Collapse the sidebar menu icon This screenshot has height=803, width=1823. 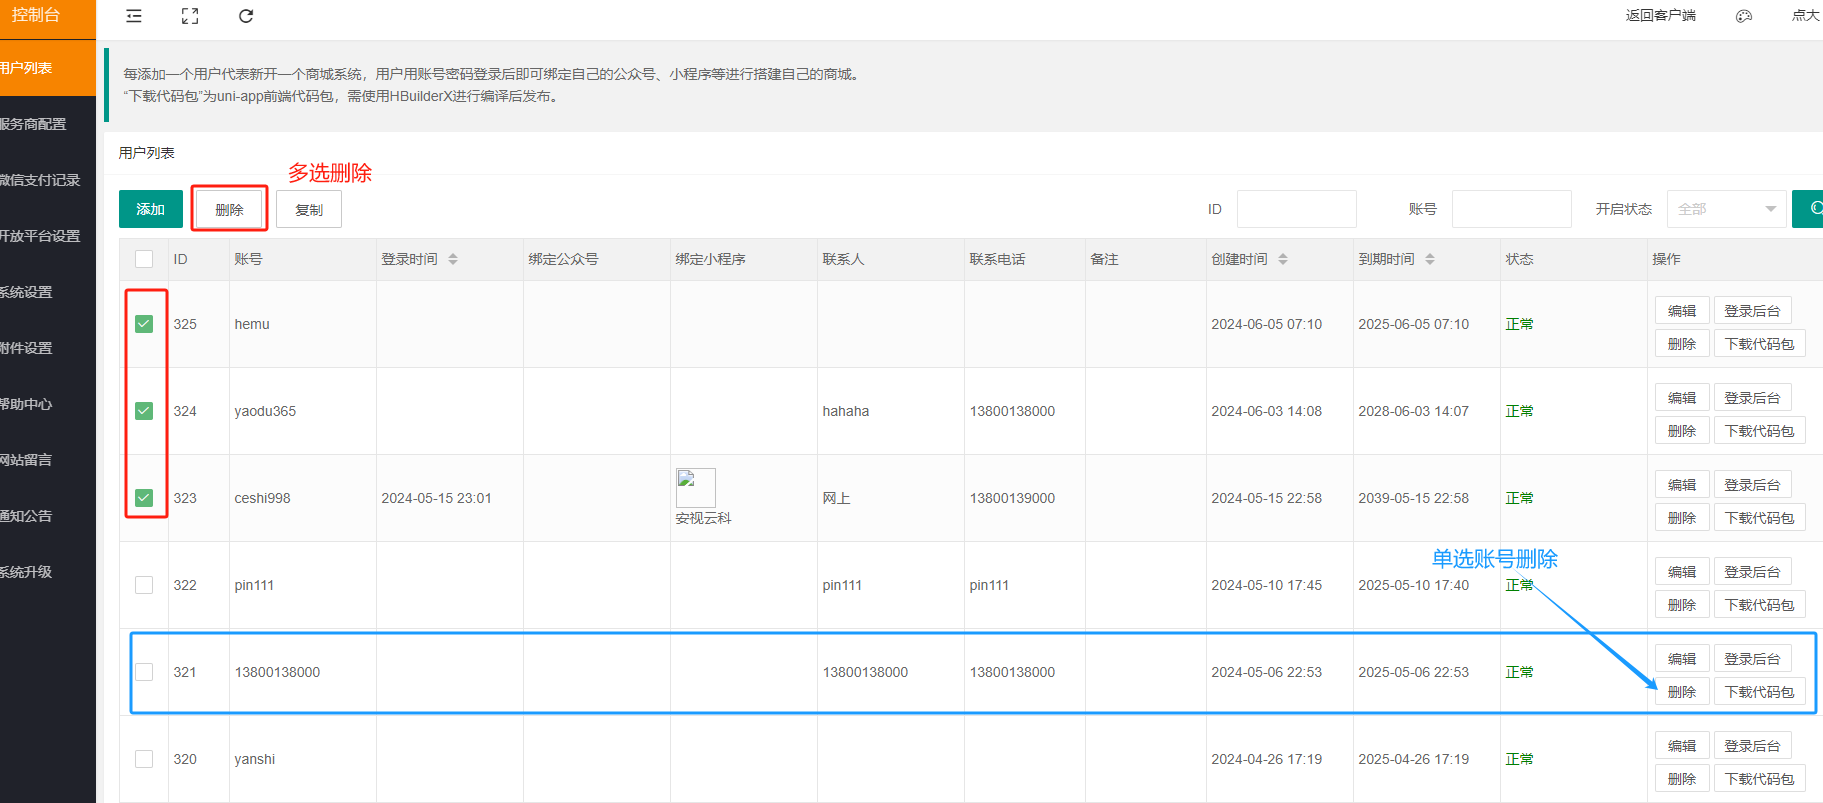(134, 16)
